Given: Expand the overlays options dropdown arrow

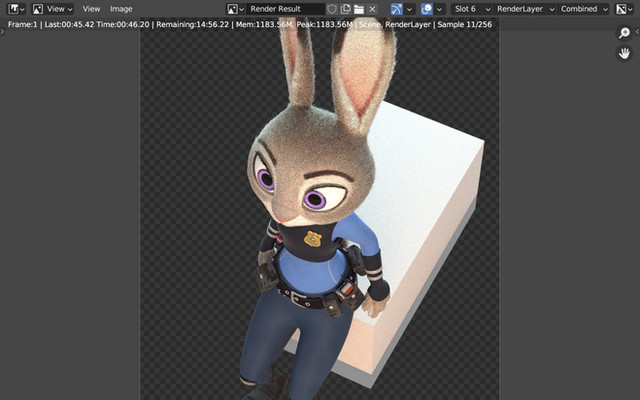Looking at the screenshot, I should pyautogui.click(x=439, y=9).
